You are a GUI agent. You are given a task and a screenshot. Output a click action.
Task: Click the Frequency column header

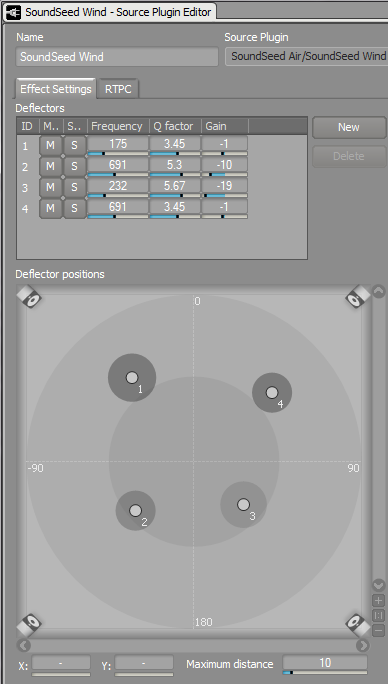click(x=118, y=127)
